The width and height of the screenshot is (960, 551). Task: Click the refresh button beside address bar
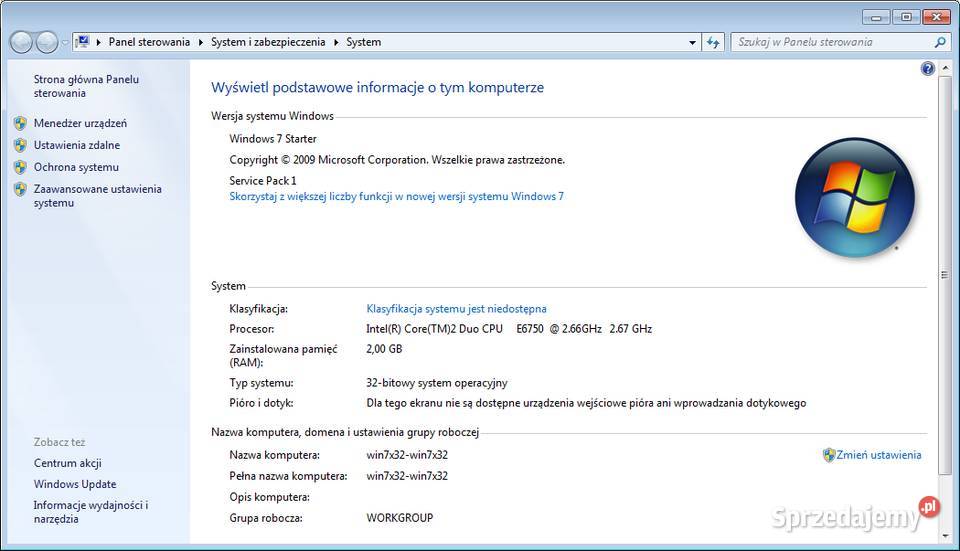point(713,42)
